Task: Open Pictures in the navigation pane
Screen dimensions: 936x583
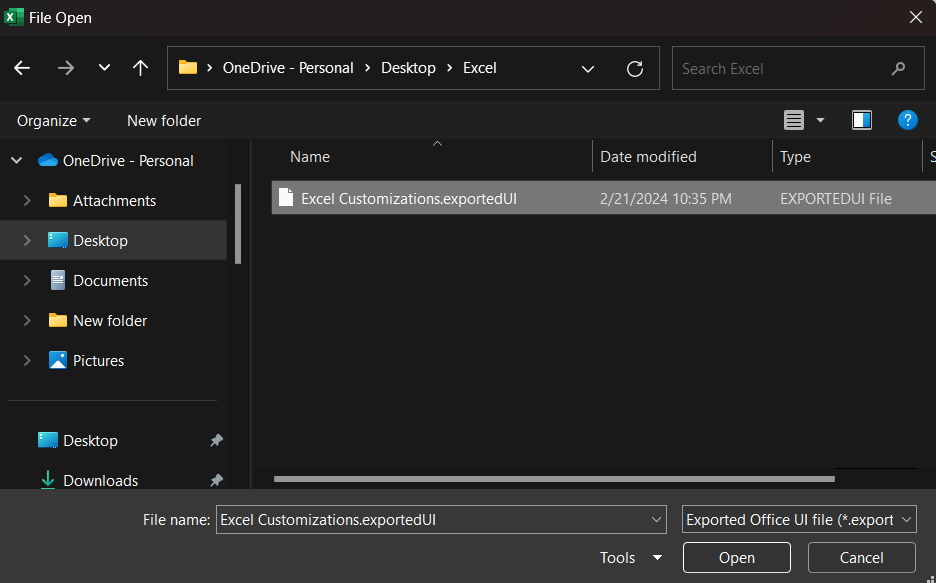Action: (x=98, y=360)
